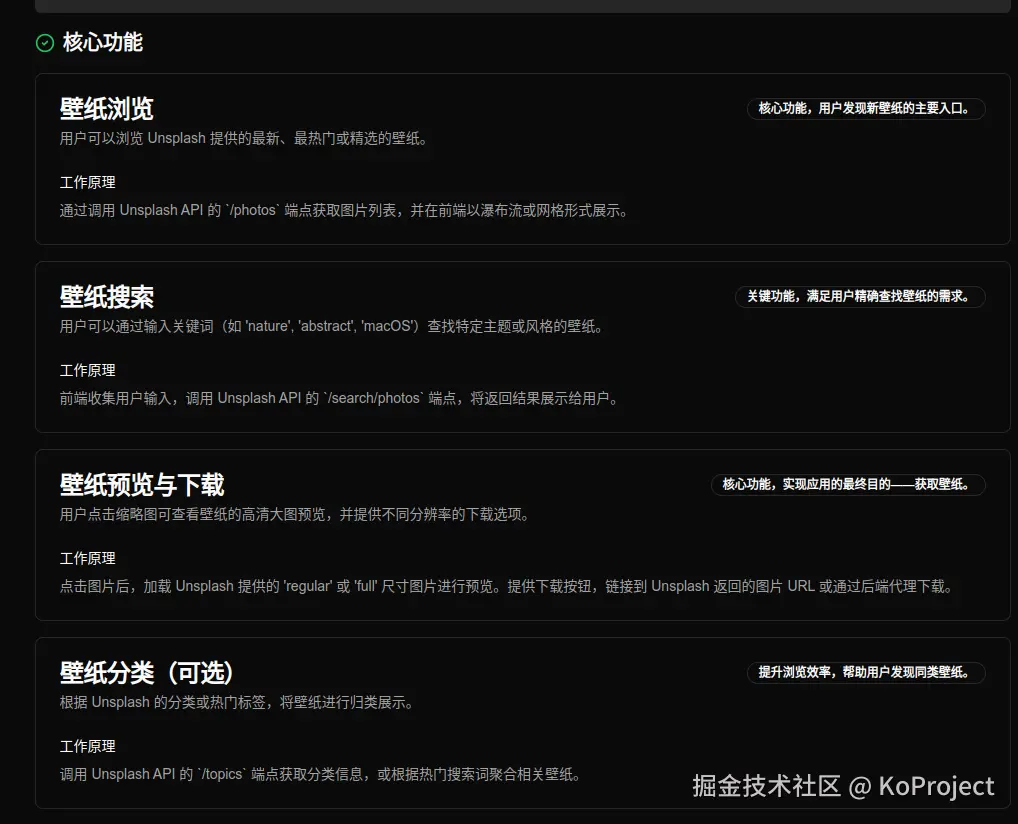Open the 壁纸预览与下载 section
Viewport: 1018px width, 824px height.
point(141,485)
